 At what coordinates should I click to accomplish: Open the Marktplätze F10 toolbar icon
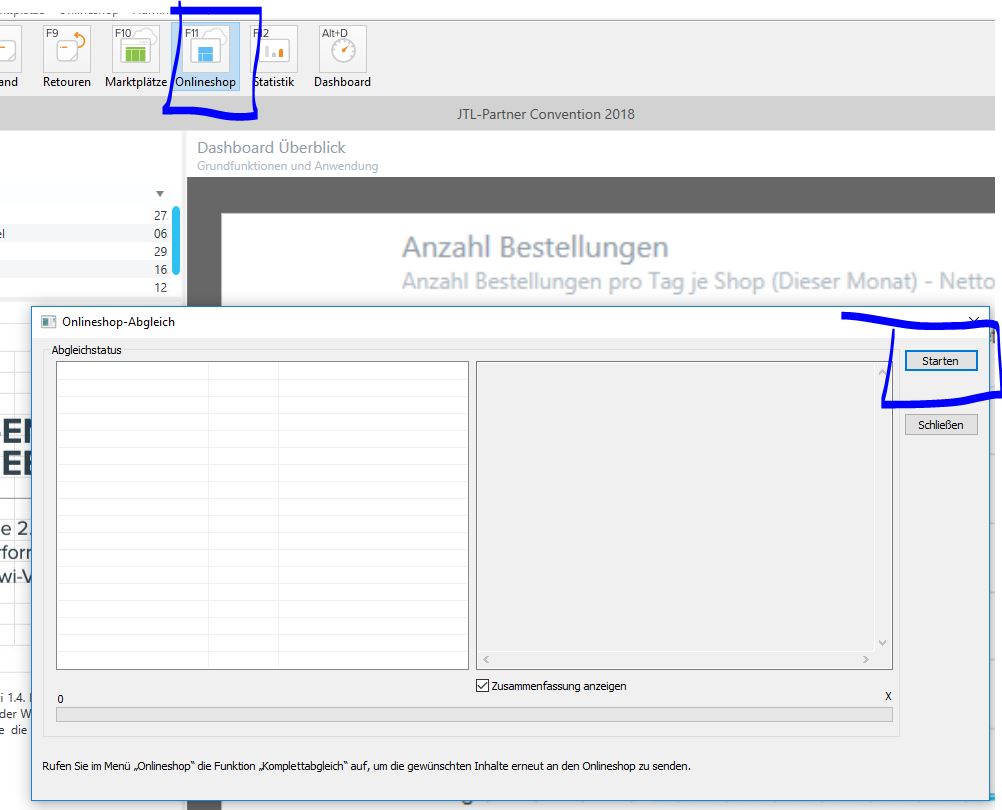click(x=135, y=57)
